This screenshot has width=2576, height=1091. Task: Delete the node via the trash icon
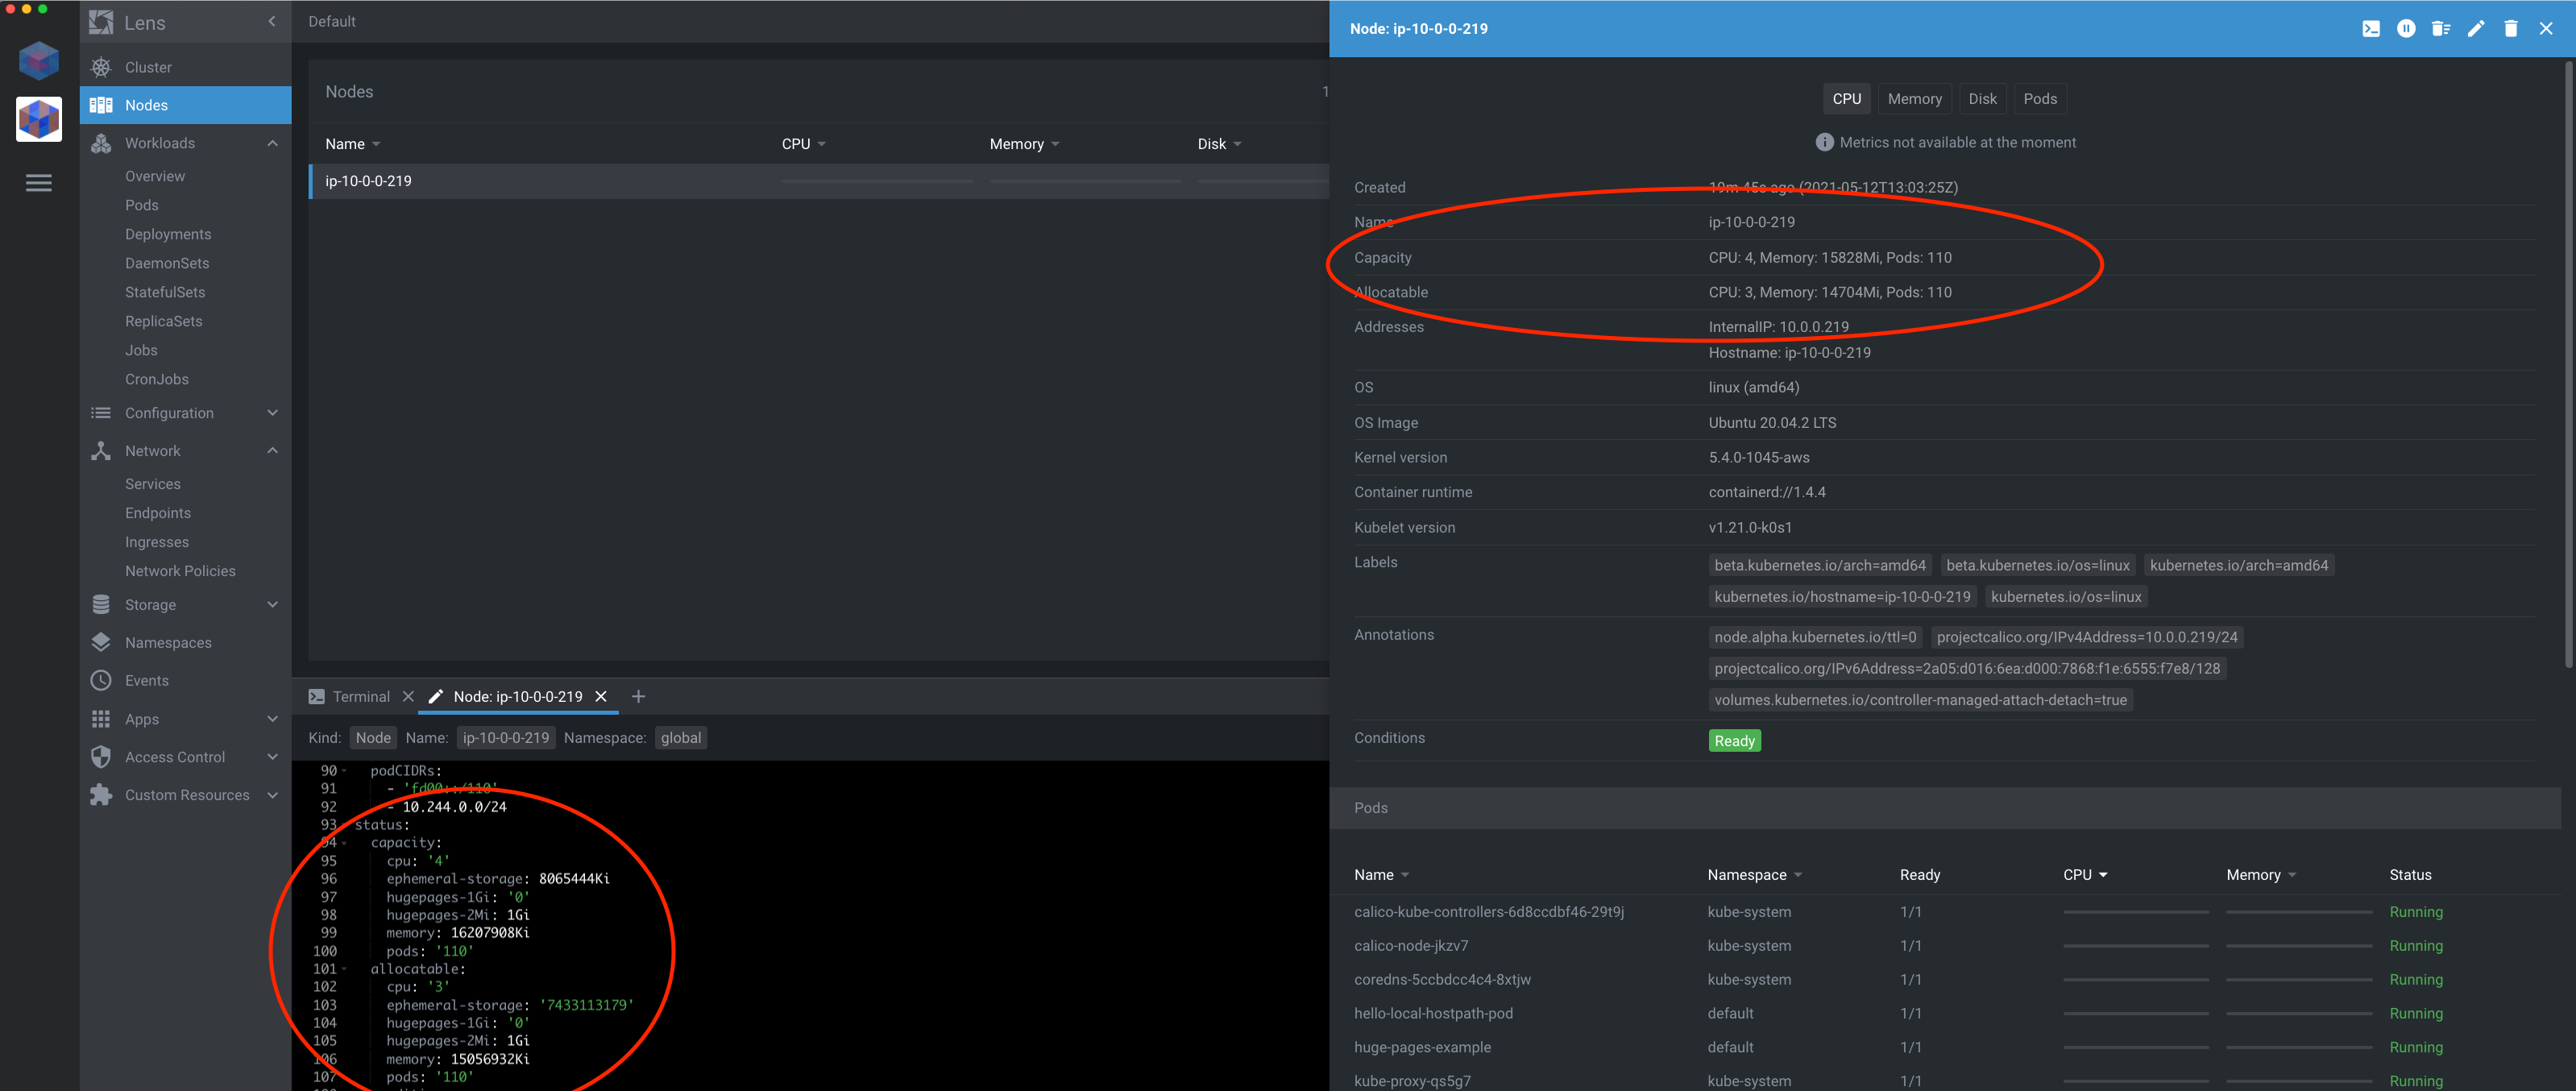[2511, 29]
